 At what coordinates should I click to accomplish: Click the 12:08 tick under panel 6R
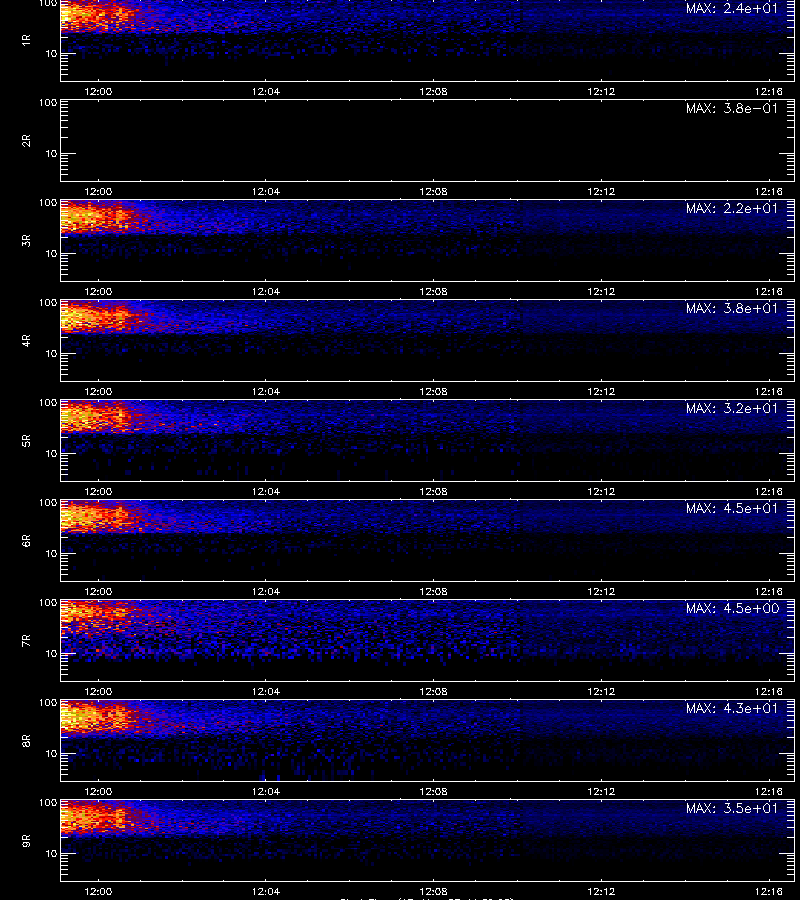[x=433, y=591]
